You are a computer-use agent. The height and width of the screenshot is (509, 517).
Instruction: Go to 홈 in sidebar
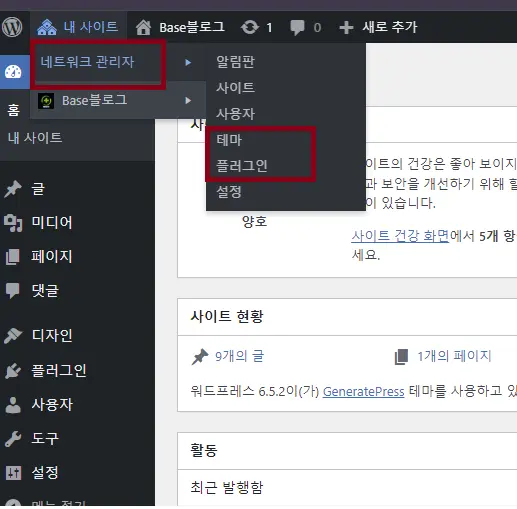13,110
